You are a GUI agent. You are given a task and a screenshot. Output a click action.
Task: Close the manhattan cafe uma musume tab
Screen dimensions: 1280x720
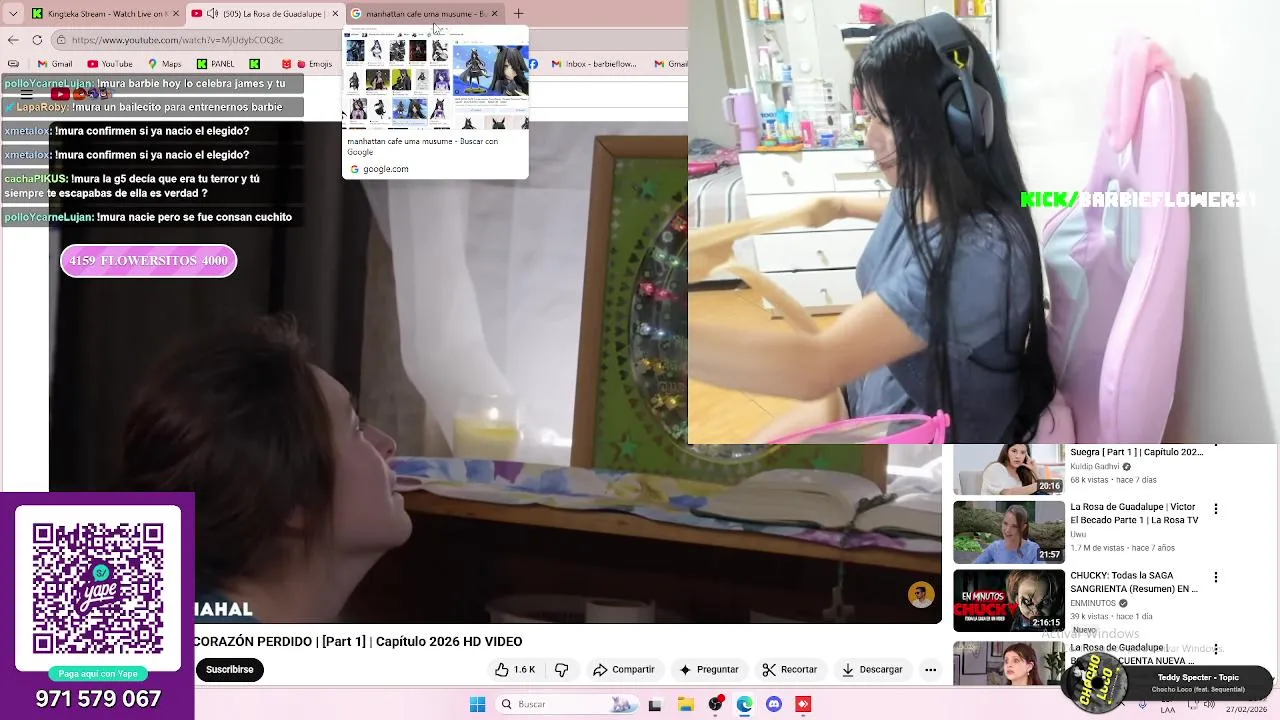pyautogui.click(x=494, y=14)
